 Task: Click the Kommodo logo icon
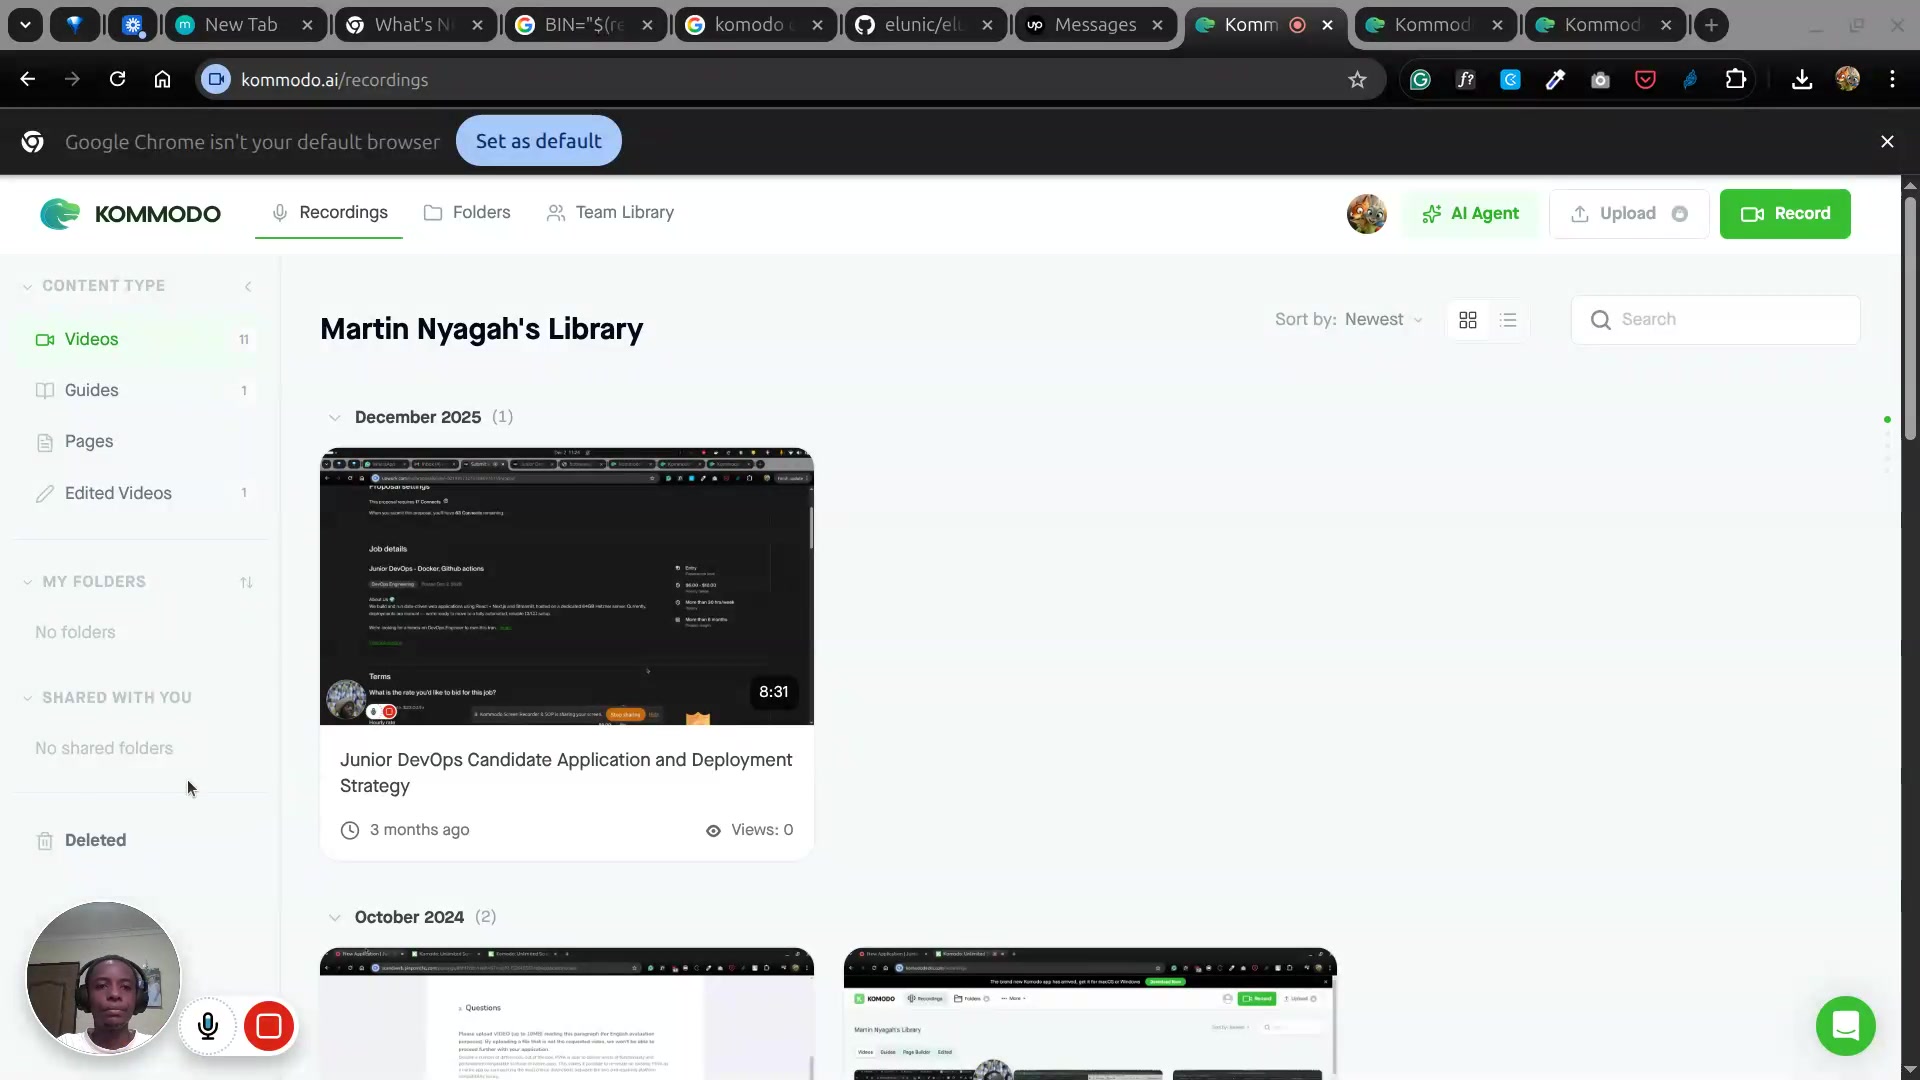coord(60,213)
